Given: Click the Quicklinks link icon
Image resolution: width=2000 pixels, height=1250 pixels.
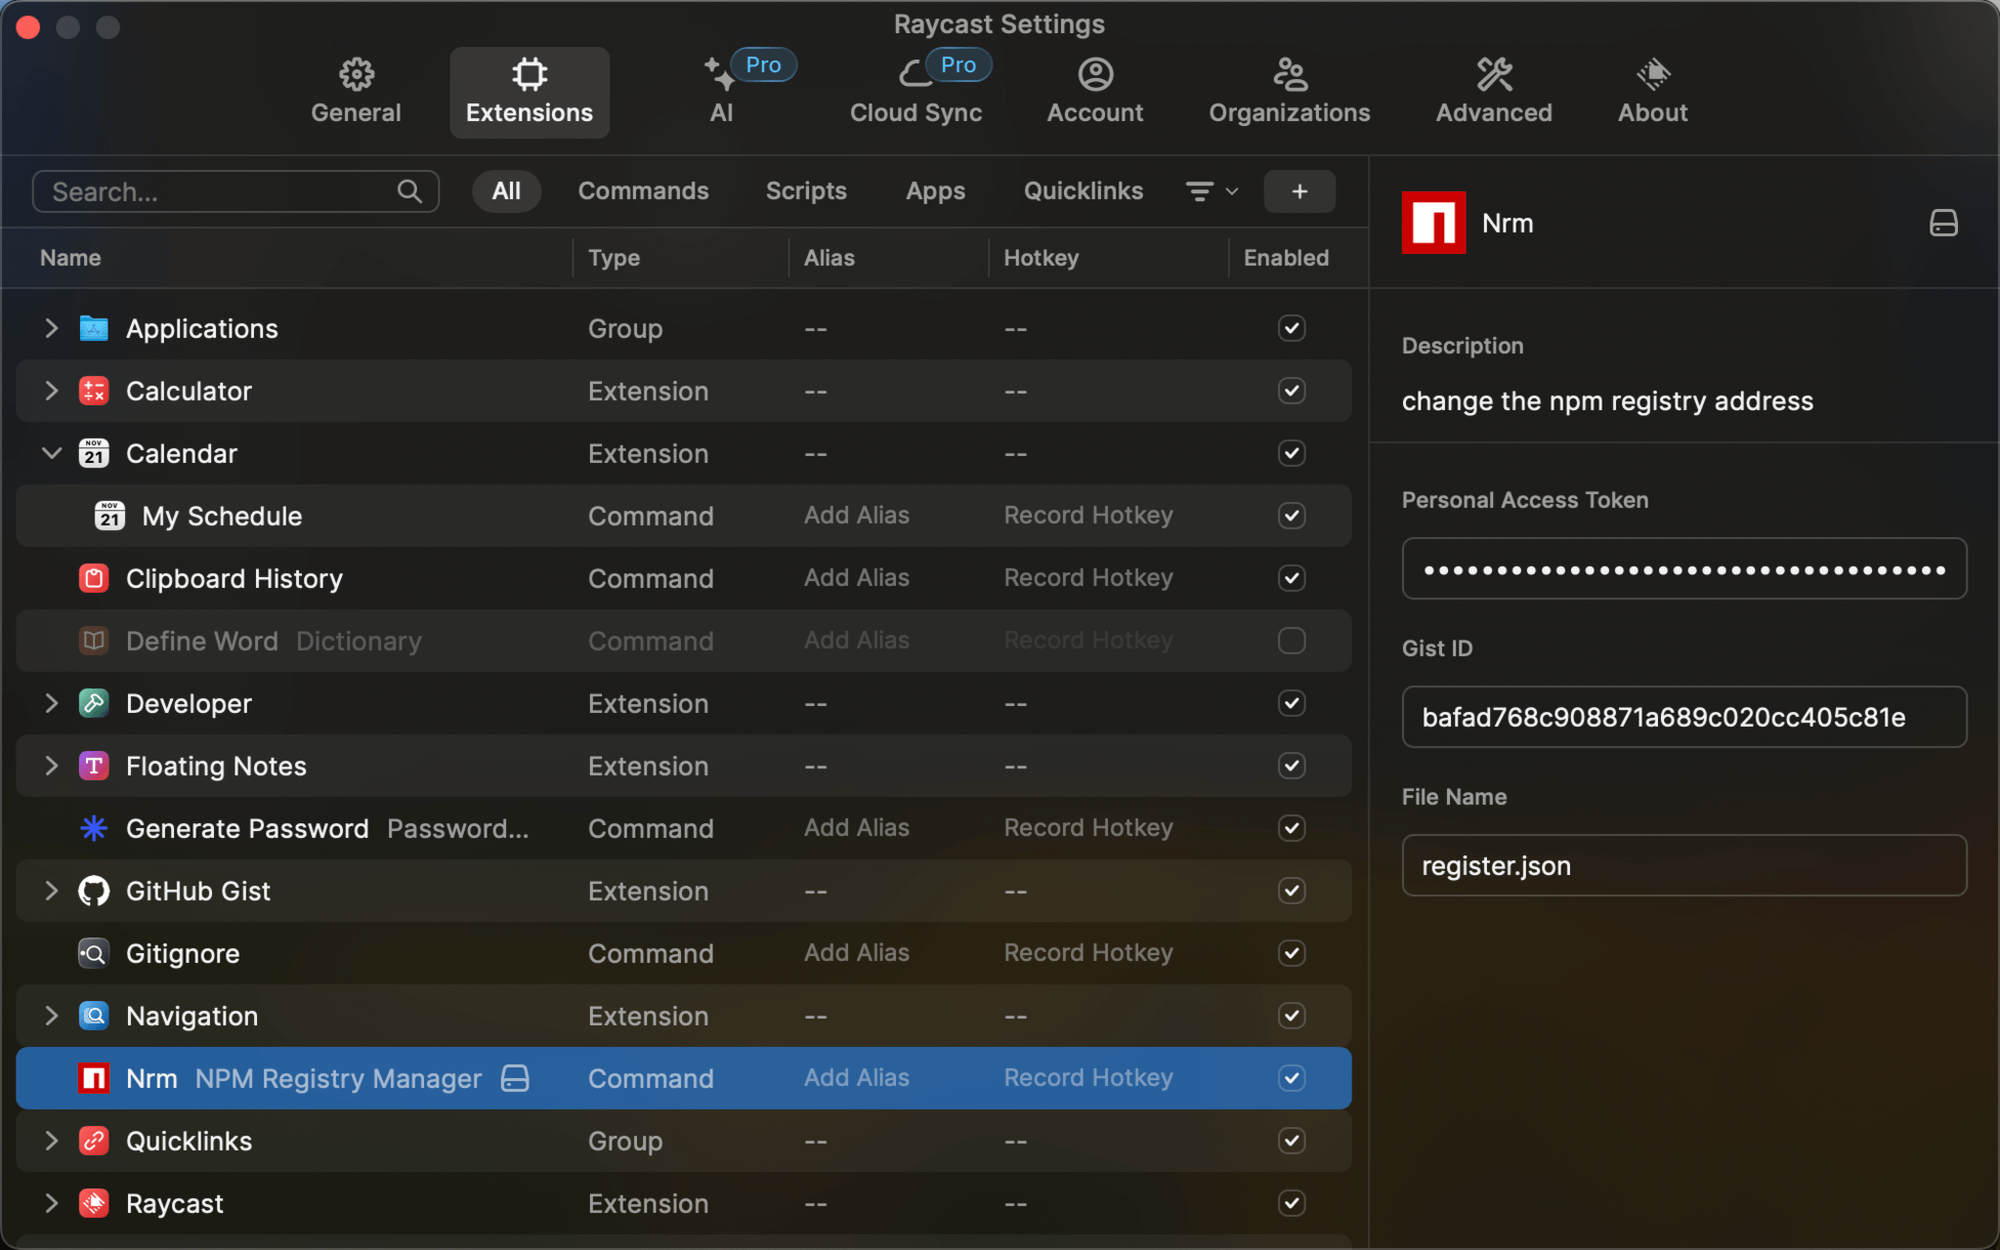Looking at the screenshot, I should (94, 1141).
